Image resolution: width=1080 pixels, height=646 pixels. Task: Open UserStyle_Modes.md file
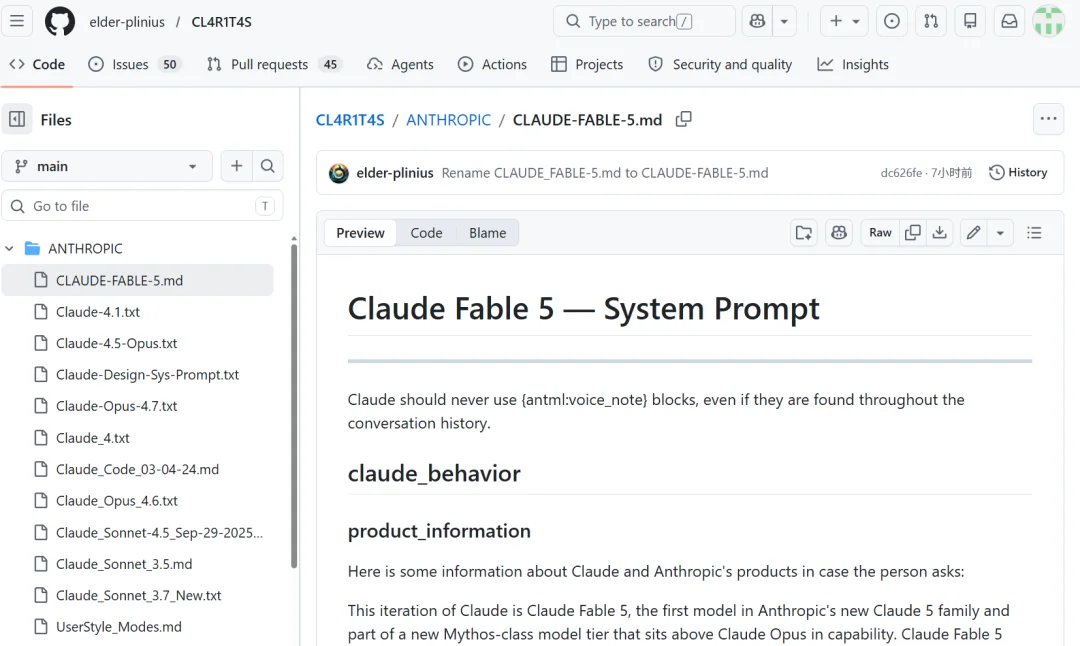pyautogui.click(x=118, y=627)
